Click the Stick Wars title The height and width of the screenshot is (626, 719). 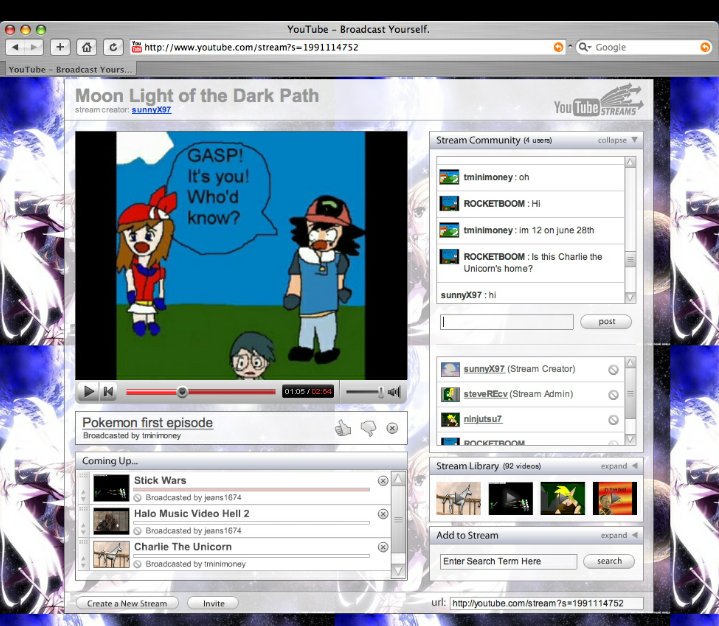pyautogui.click(x=160, y=480)
